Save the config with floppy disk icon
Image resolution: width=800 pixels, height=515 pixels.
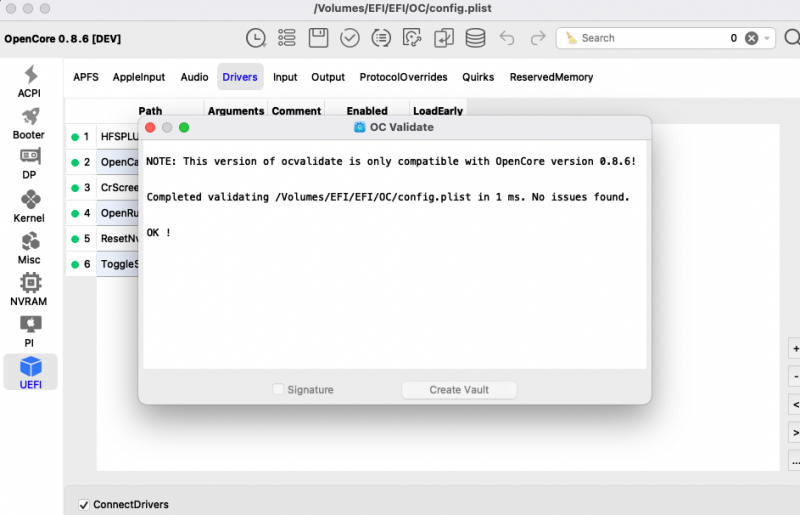point(318,38)
